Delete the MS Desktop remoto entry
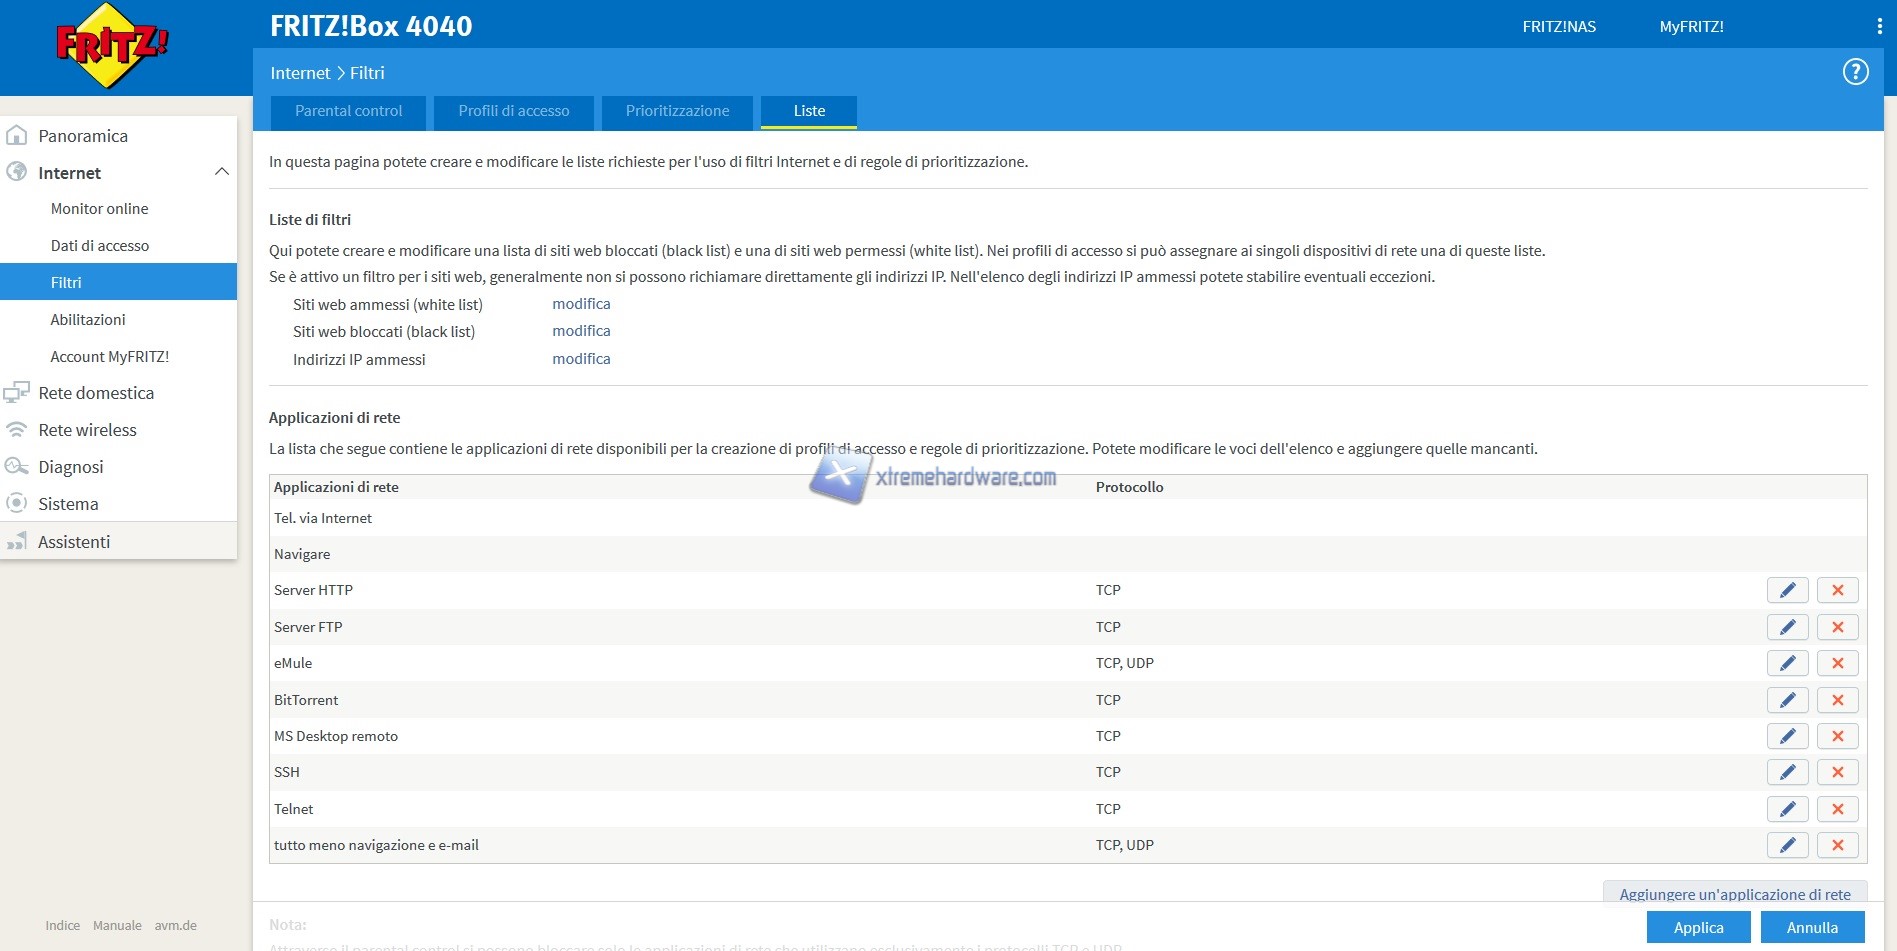Image resolution: width=1897 pixels, height=951 pixels. [1837, 736]
